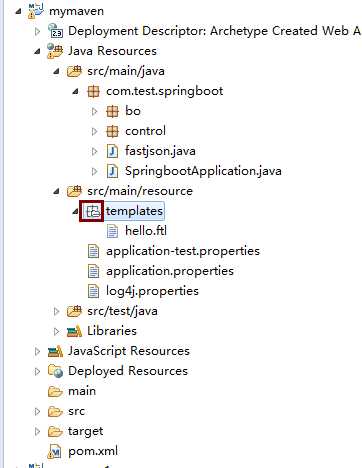Collapse the mymaven project node
The width and height of the screenshot is (362, 468).
coord(18,11)
